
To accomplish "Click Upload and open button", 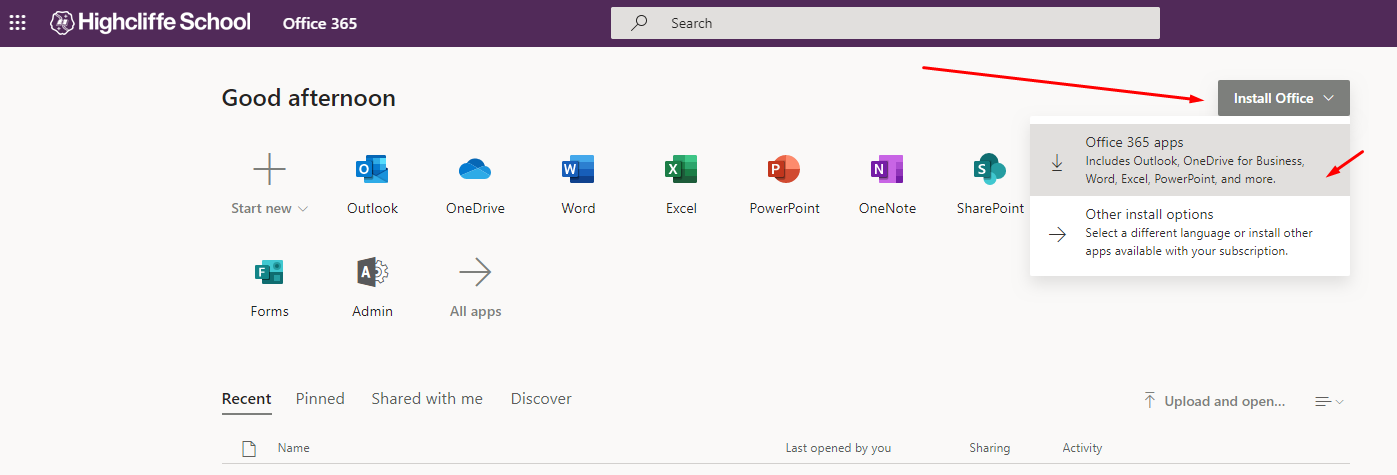I will tap(1215, 401).
